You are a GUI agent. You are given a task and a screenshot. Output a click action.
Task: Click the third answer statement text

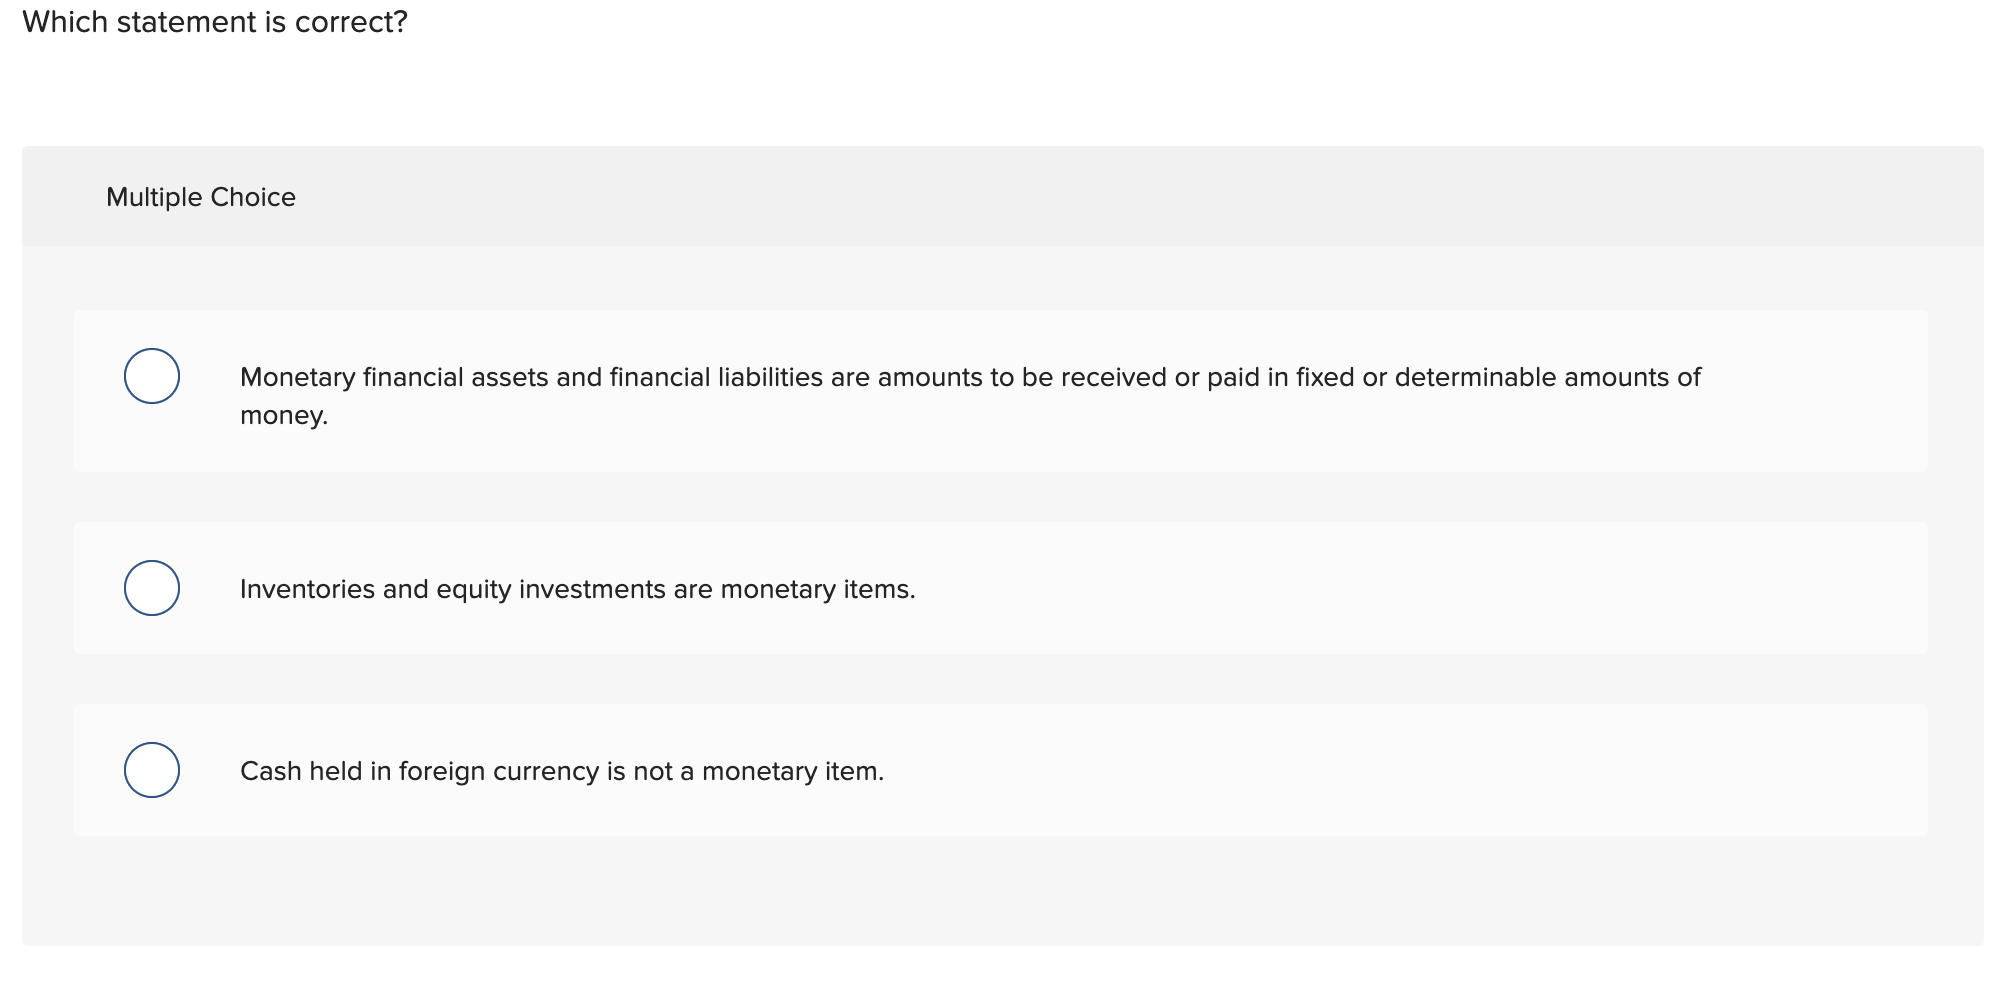pyautogui.click(x=562, y=771)
